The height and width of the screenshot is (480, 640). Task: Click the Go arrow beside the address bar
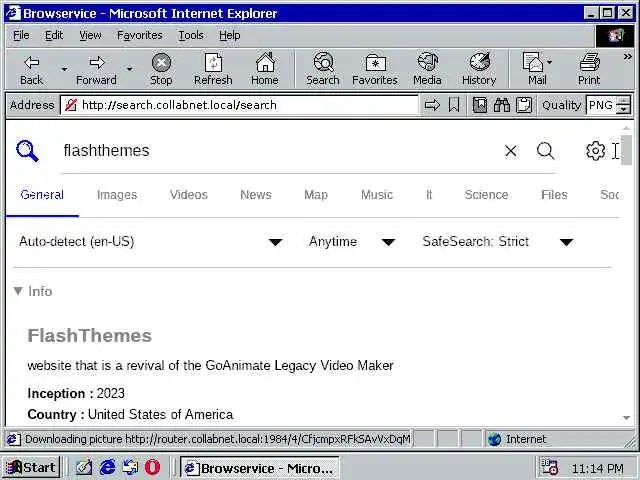click(432, 105)
